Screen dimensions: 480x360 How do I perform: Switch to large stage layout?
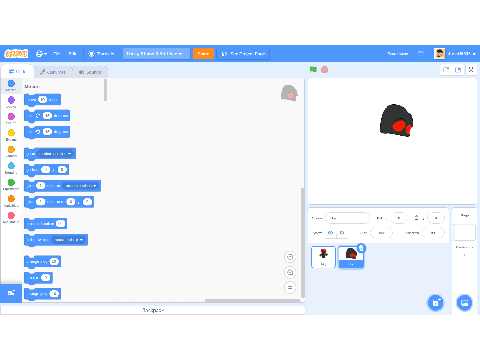(458, 70)
